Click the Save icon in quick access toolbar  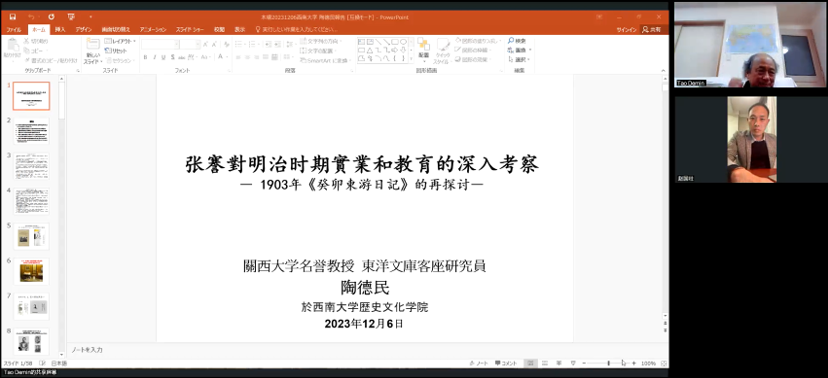[13, 17]
